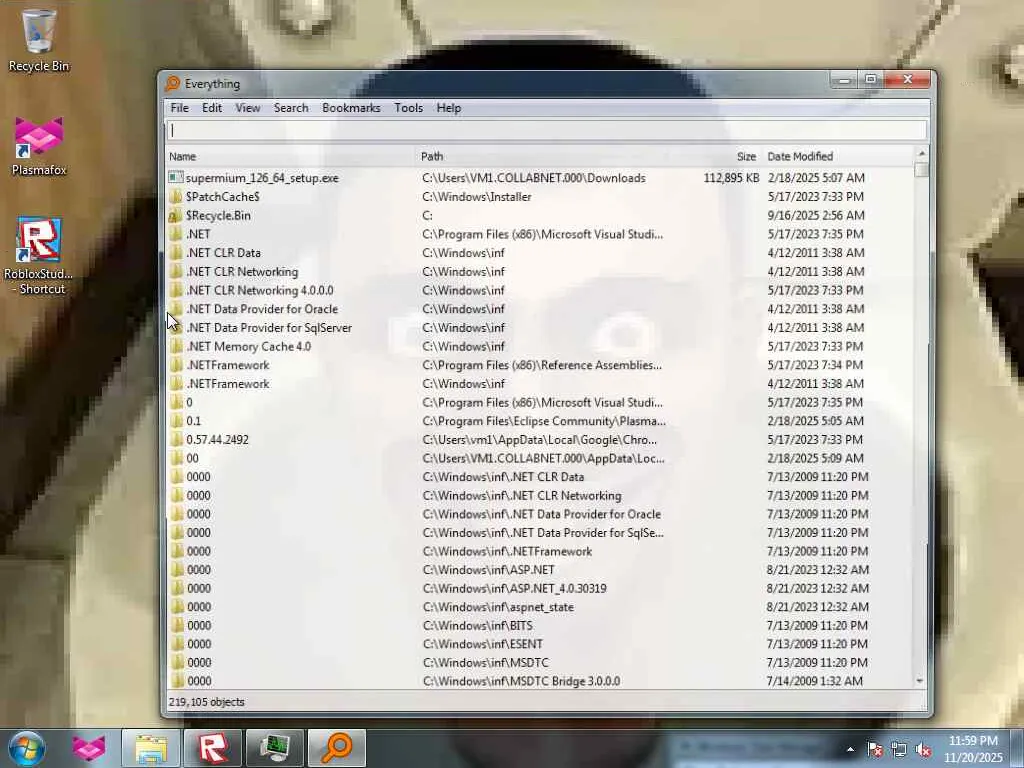Select 0000 in C:\Windows\inf\BITS
Viewport: 1024px width, 768px height.
coord(541,626)
